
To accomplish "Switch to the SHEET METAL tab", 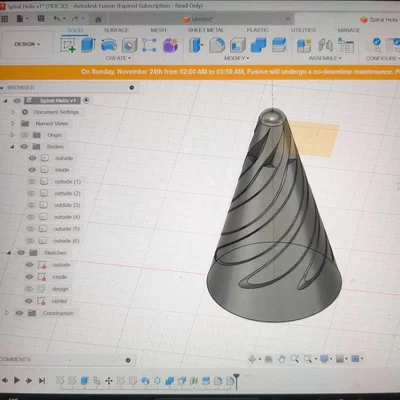I will pos(206,30).
